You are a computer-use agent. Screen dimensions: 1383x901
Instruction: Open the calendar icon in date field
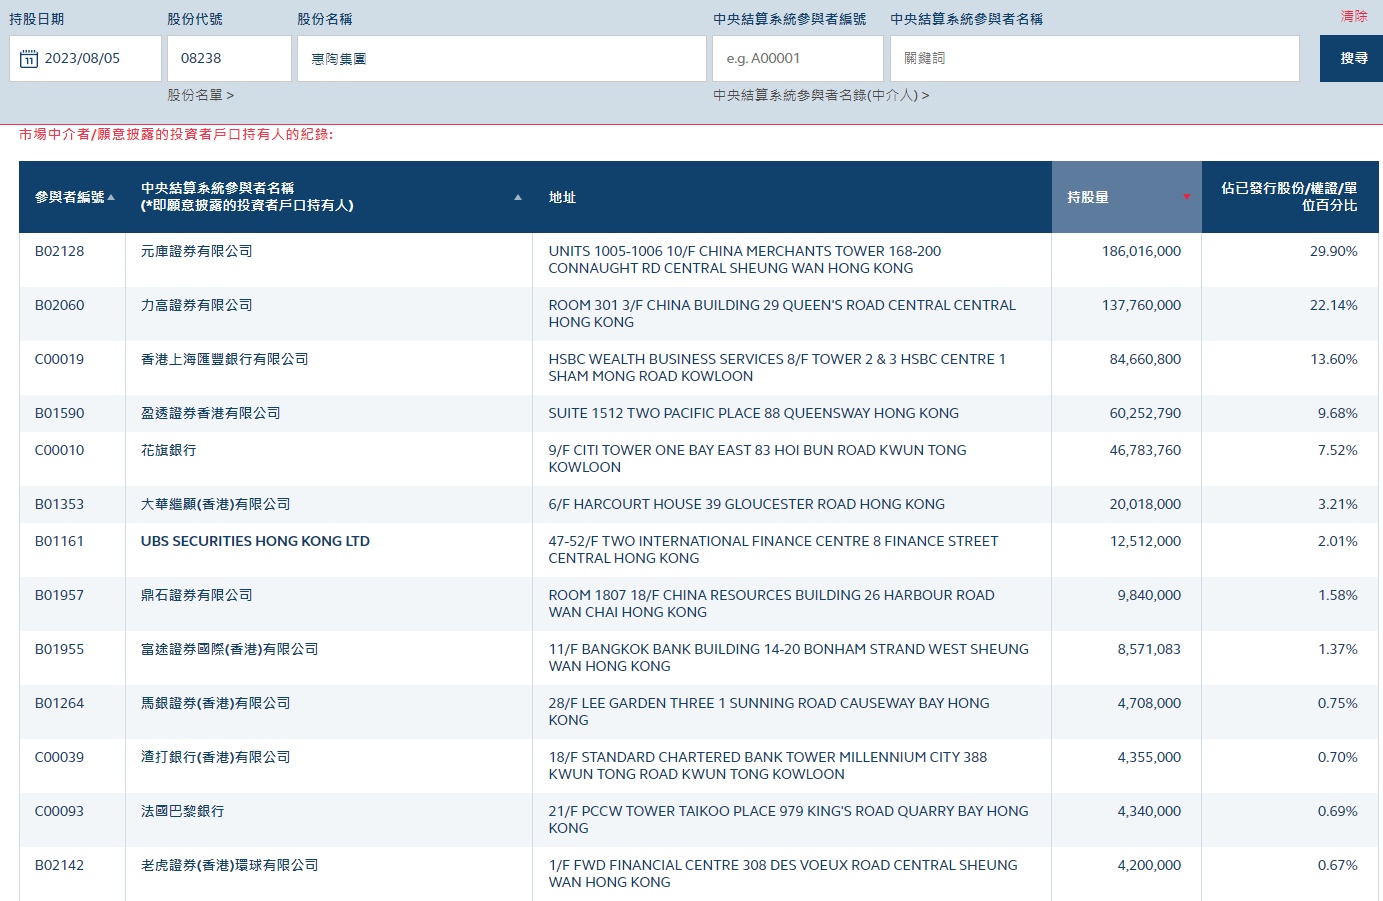(29, 59)
